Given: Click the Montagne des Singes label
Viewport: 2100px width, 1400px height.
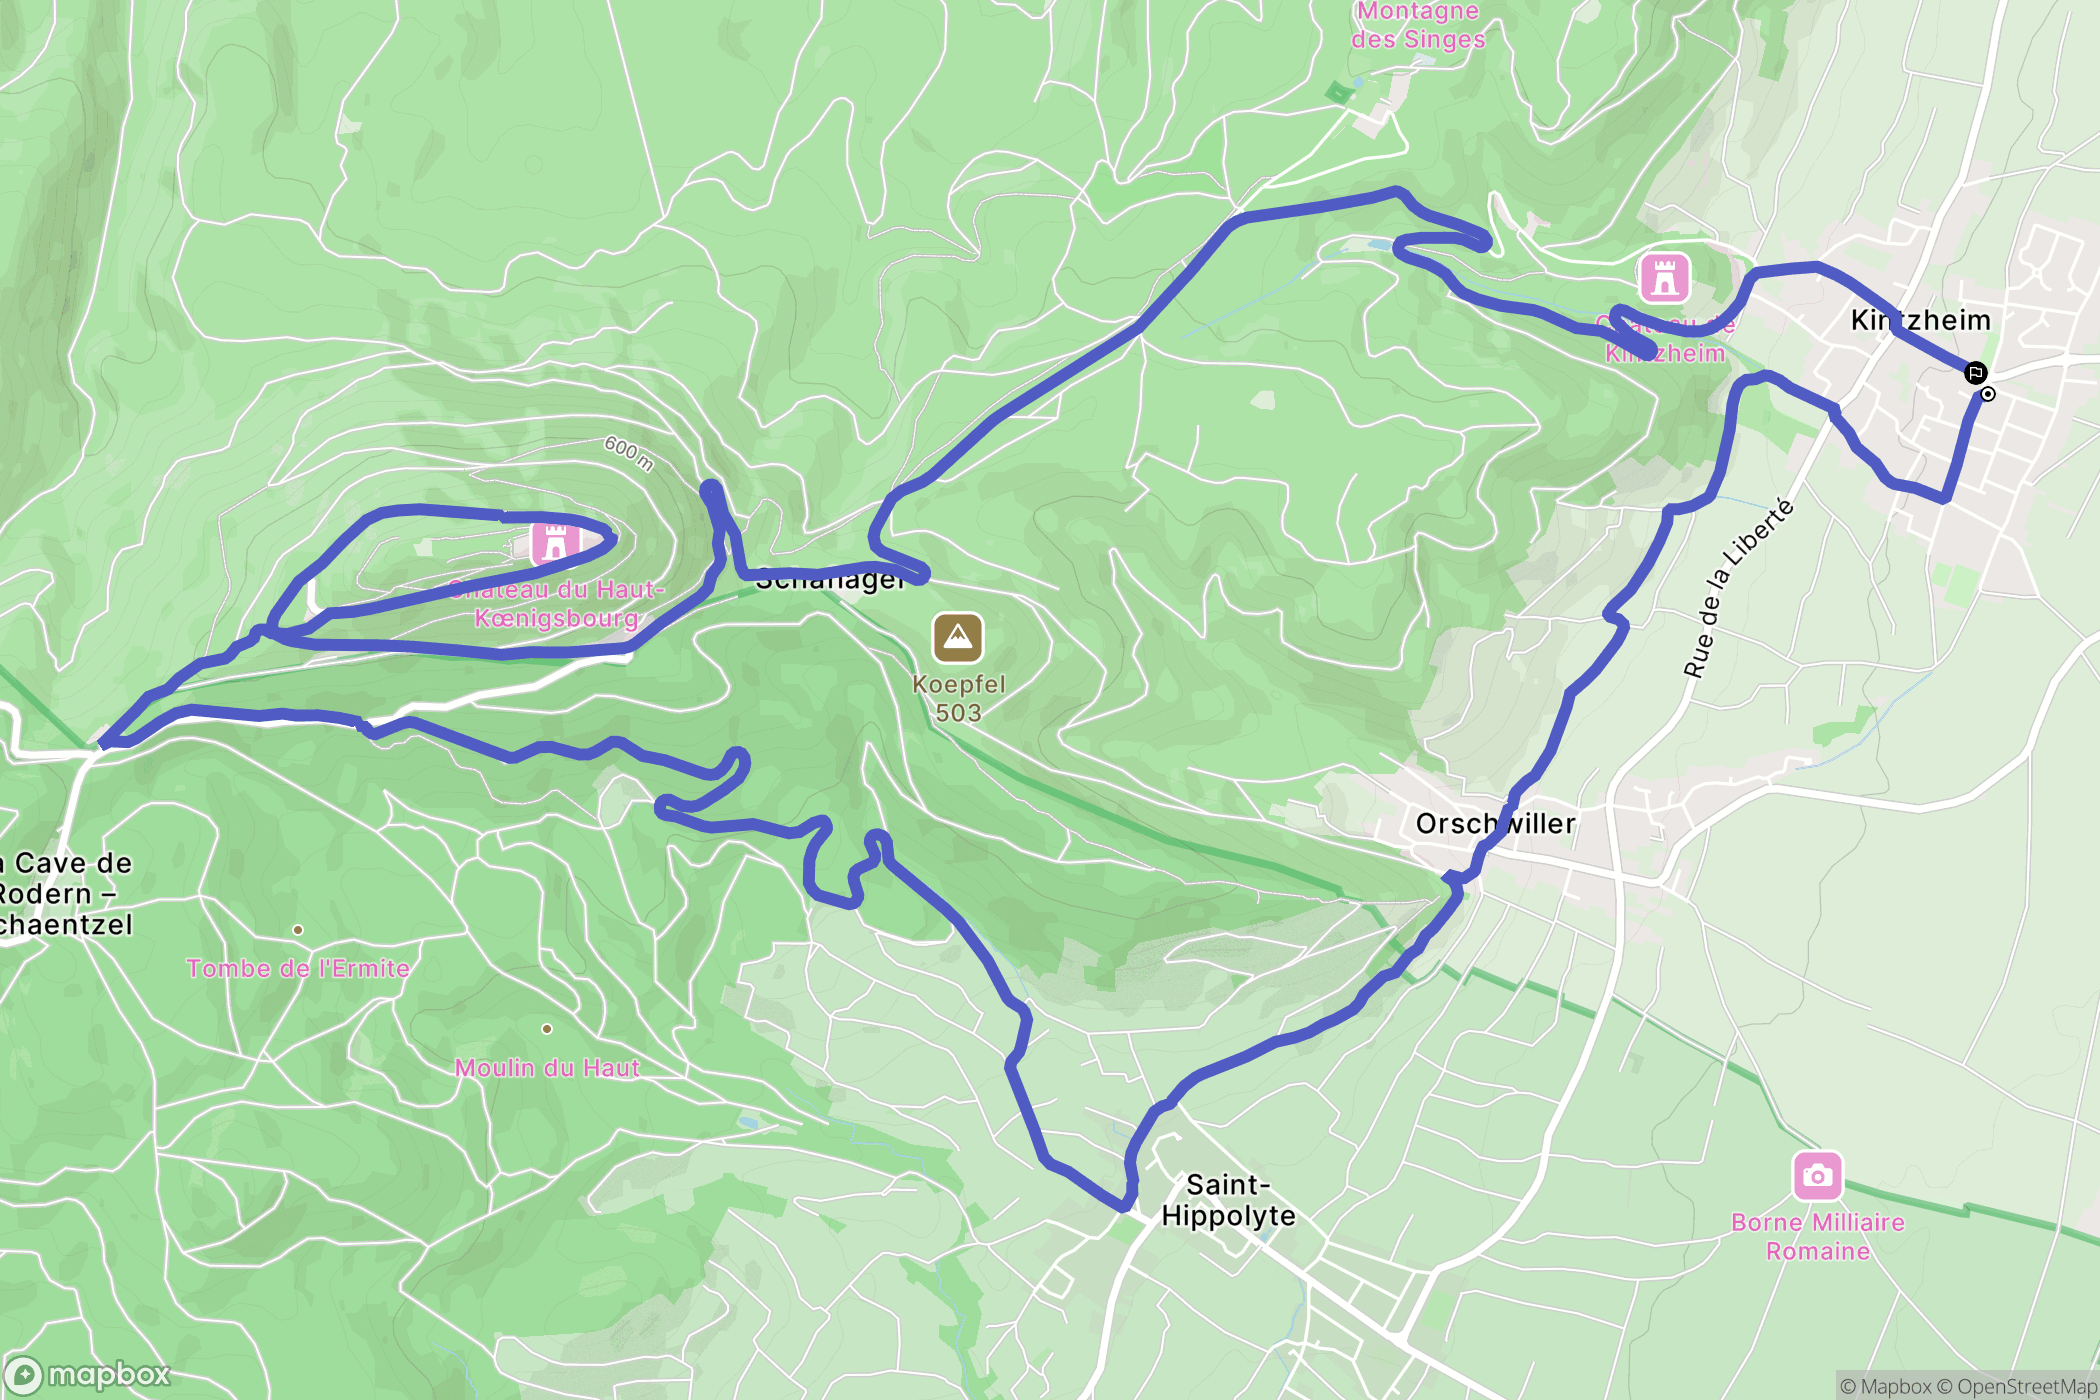Looking at the screenshot, I should [x=1418, y=25].
